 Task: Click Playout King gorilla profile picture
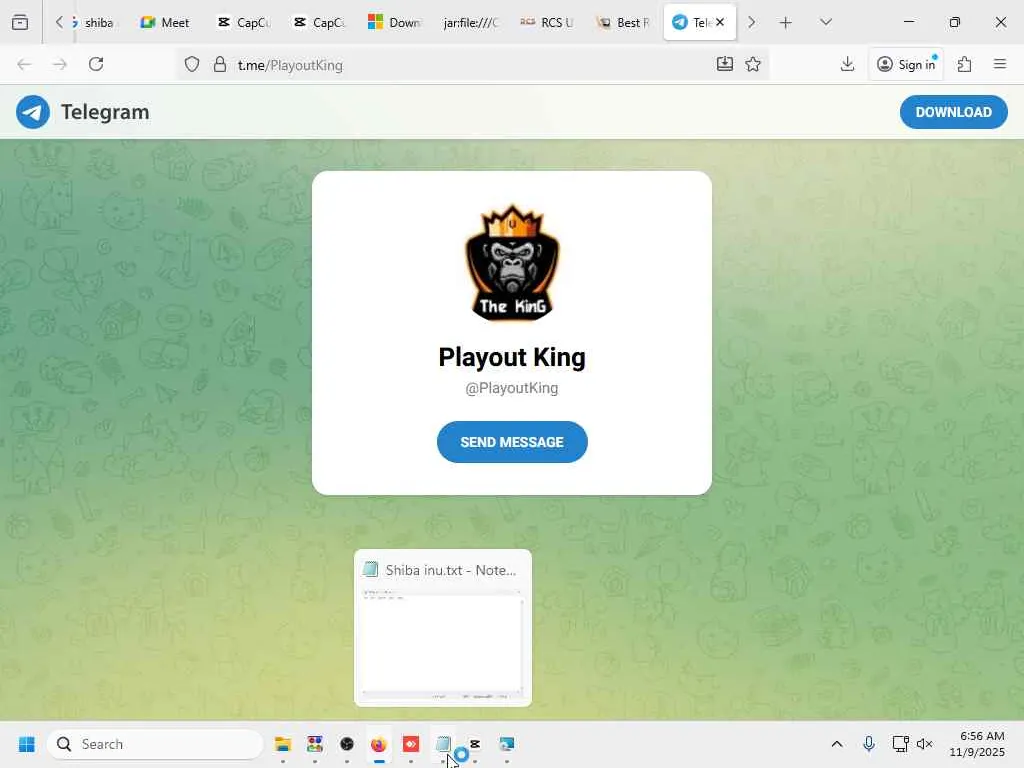click(x=512, y=263)
